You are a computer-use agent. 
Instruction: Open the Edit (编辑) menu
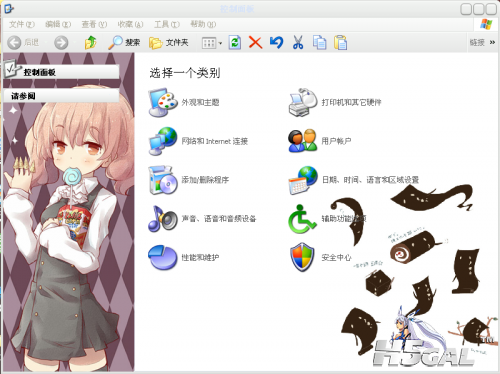pos(58,24)
